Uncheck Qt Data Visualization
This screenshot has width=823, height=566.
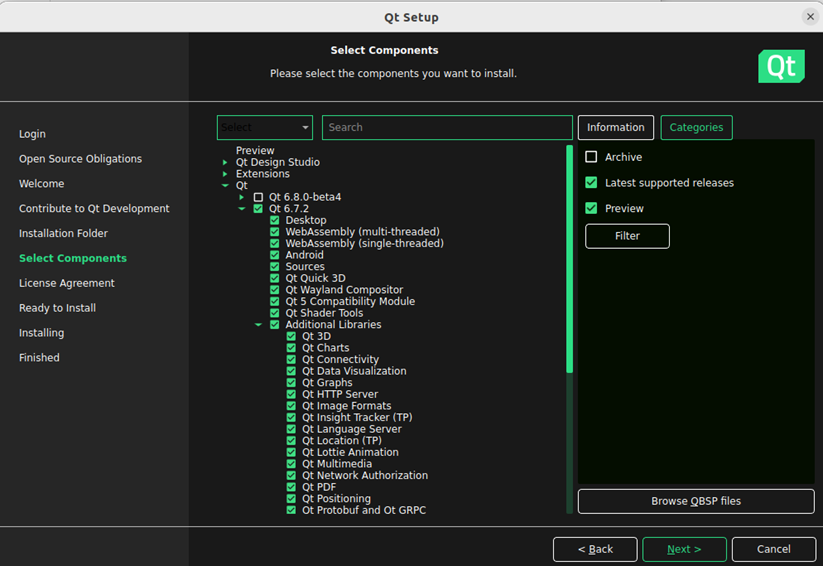(291, 371)
